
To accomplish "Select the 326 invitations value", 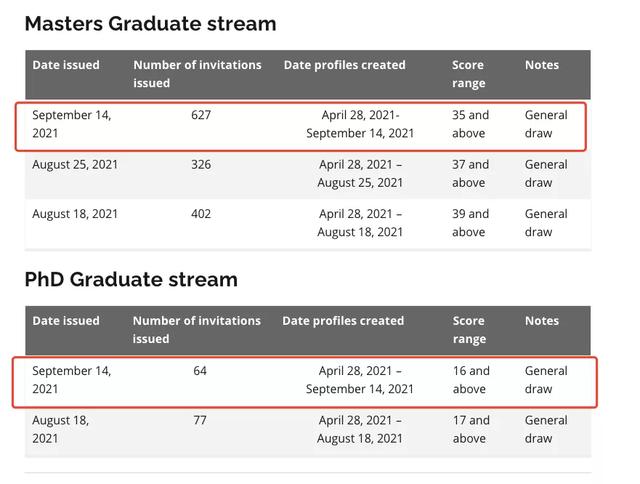I will 201,164.
